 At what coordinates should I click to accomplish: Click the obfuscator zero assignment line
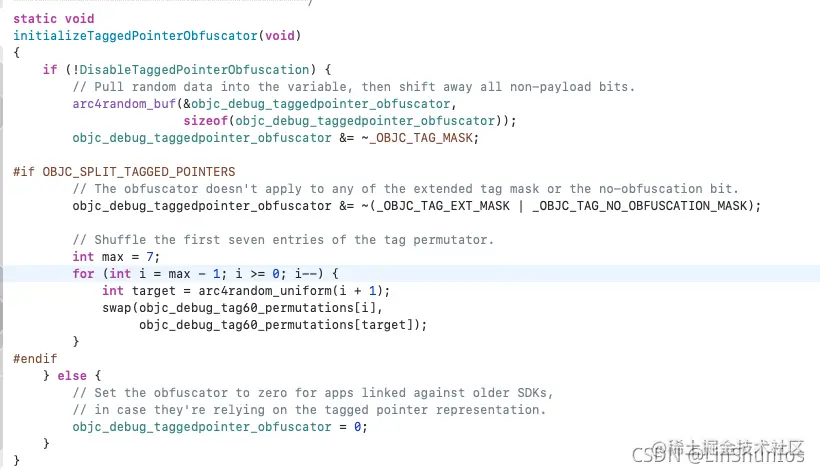tap(220, 427)
